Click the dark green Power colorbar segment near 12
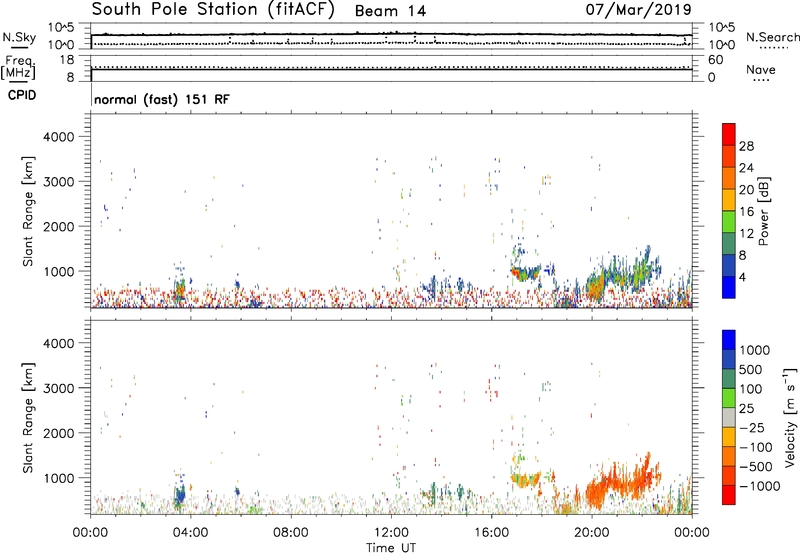 point(729,243)
